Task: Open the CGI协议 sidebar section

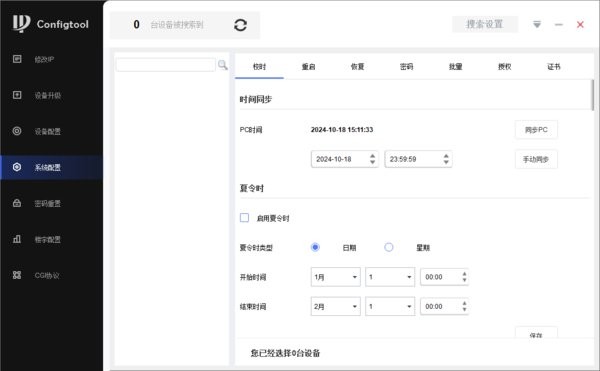Action: coord(51,275)
